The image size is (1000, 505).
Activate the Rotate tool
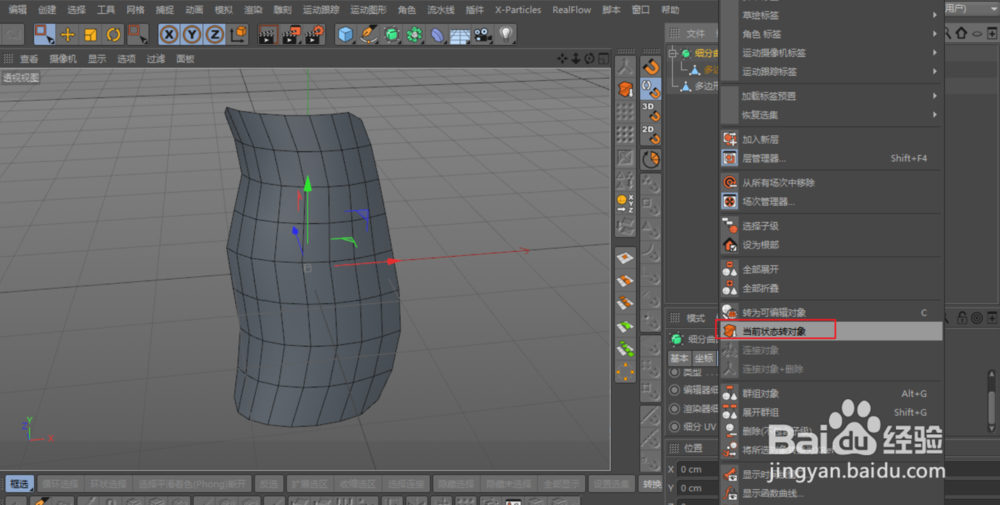click(x=114, y=34)
